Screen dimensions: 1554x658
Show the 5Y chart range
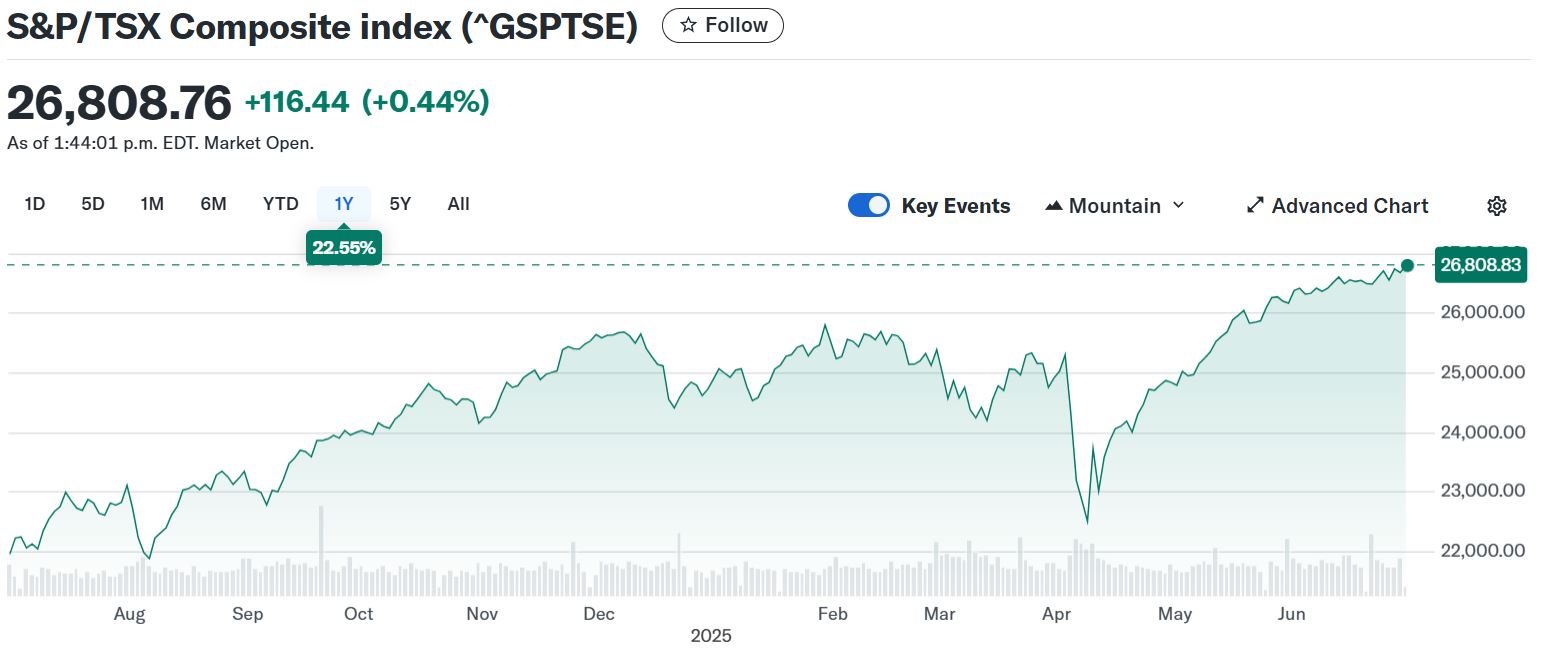click(400, 204)
